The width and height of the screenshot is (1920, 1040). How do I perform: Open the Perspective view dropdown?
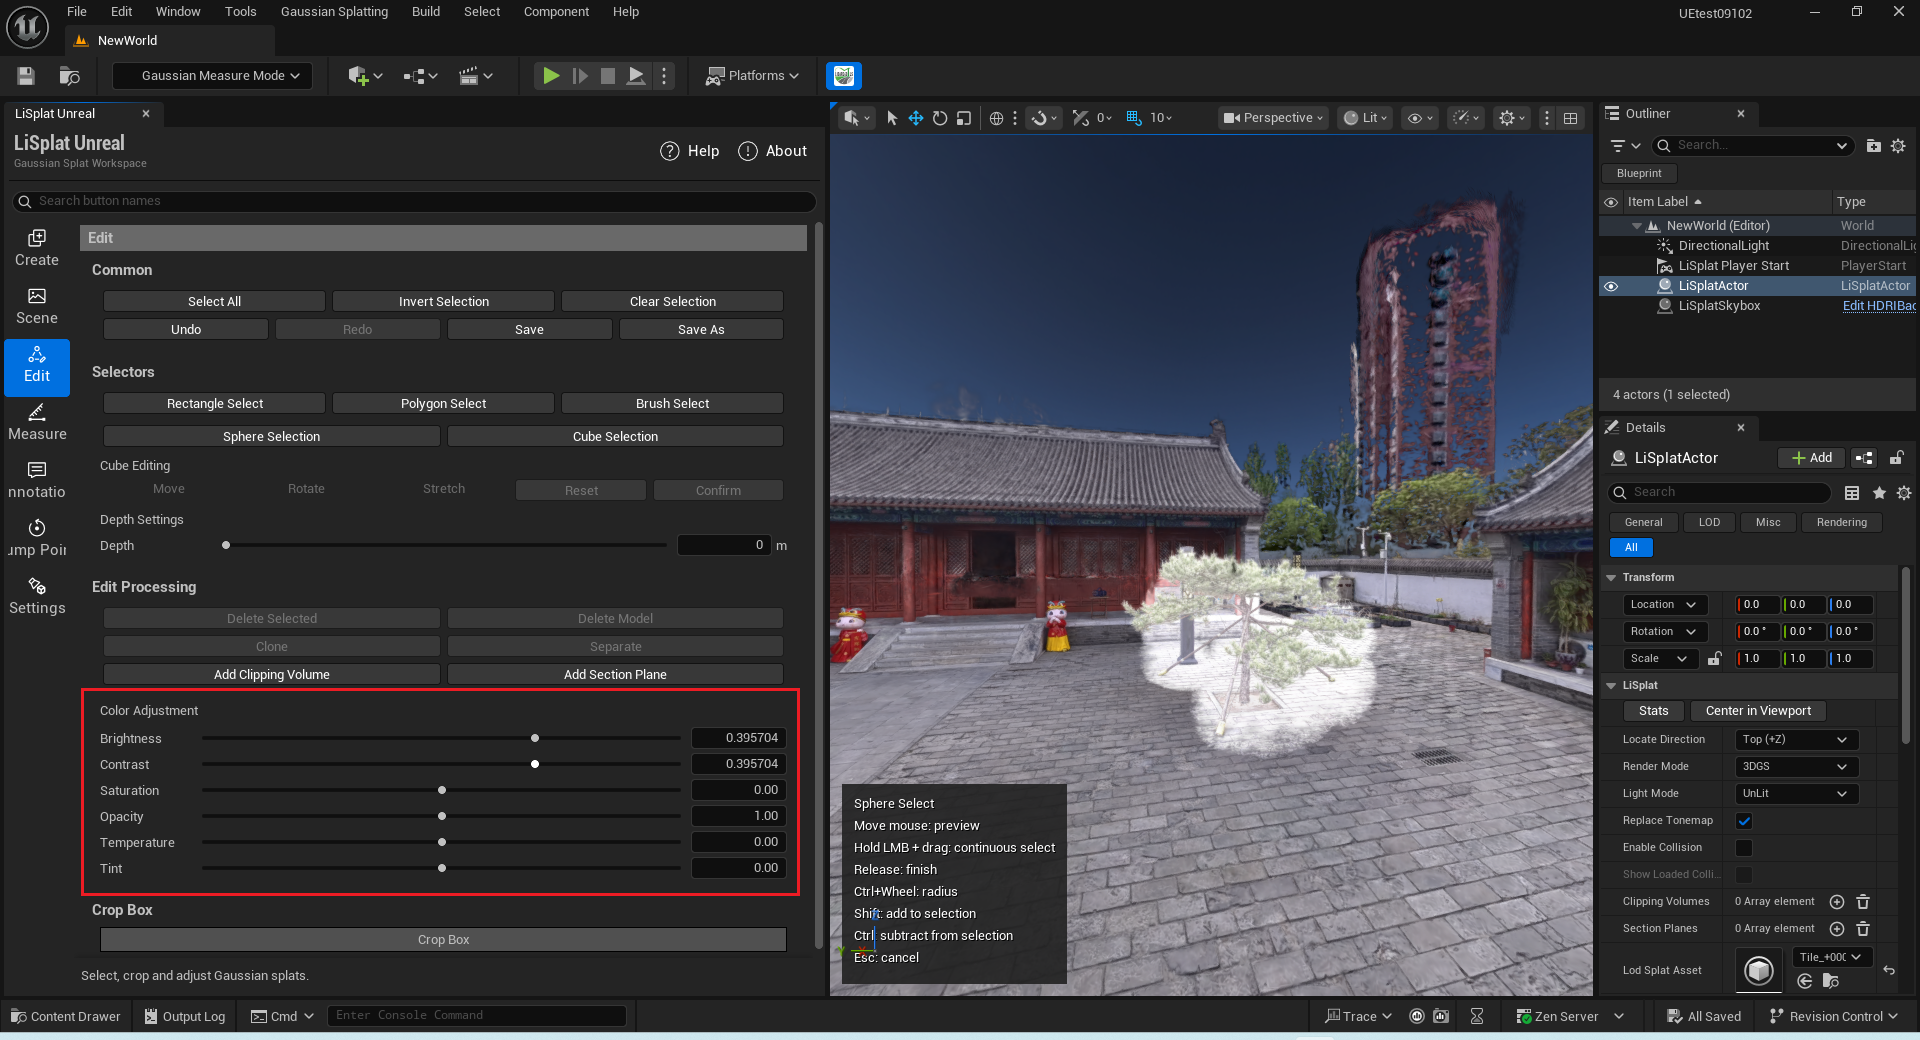1273,118
